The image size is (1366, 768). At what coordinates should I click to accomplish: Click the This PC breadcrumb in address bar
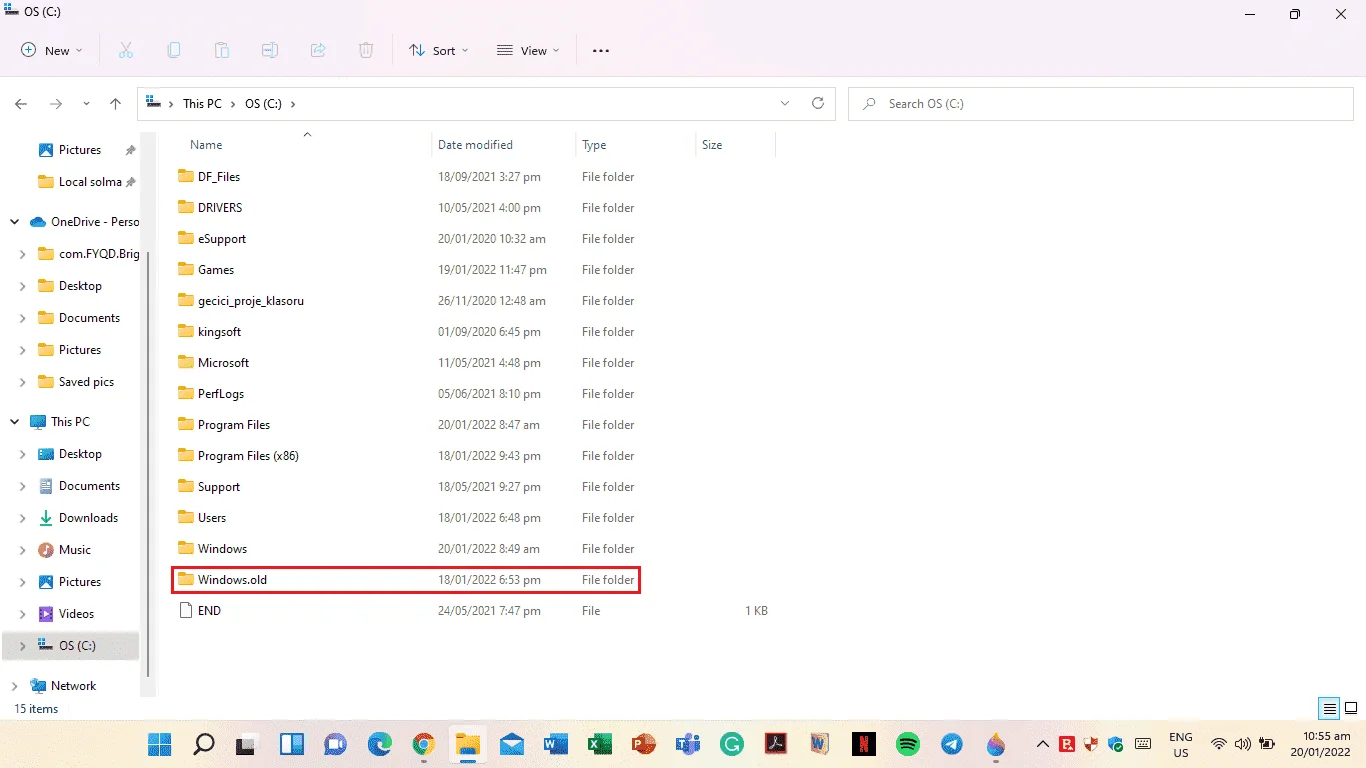(202, 103)
